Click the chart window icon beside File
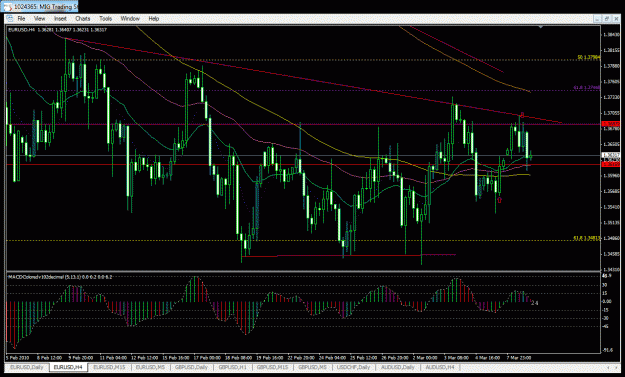625x377 pixels. coord(10,19)
